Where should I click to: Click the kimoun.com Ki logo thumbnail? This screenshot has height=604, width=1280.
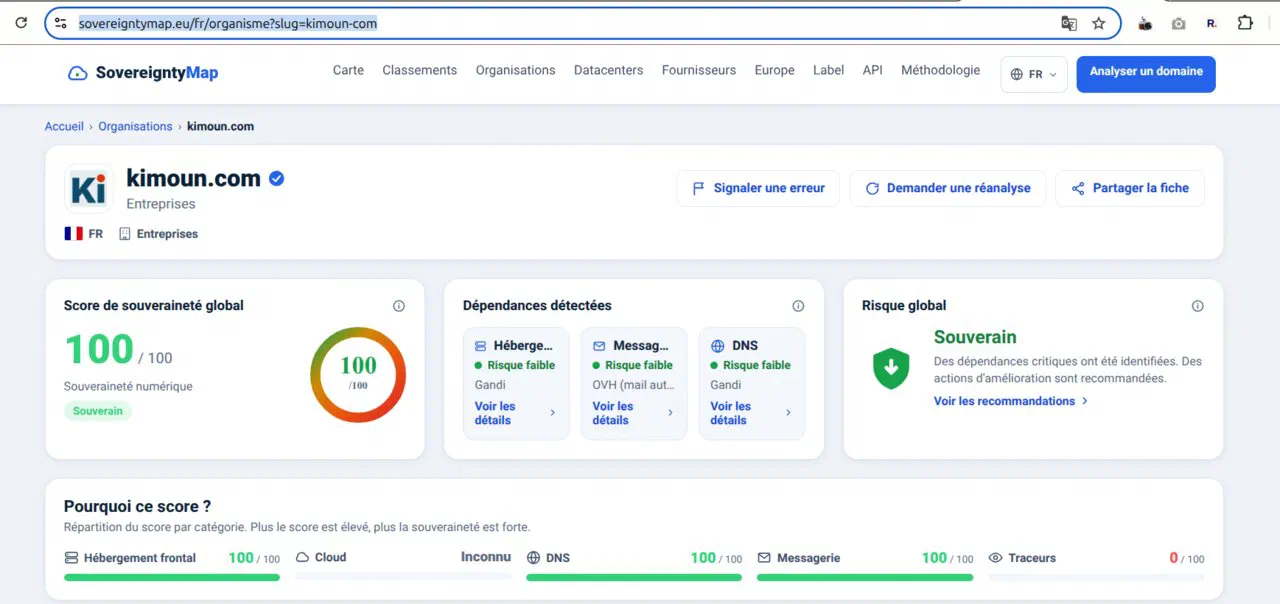click(89, 188)
